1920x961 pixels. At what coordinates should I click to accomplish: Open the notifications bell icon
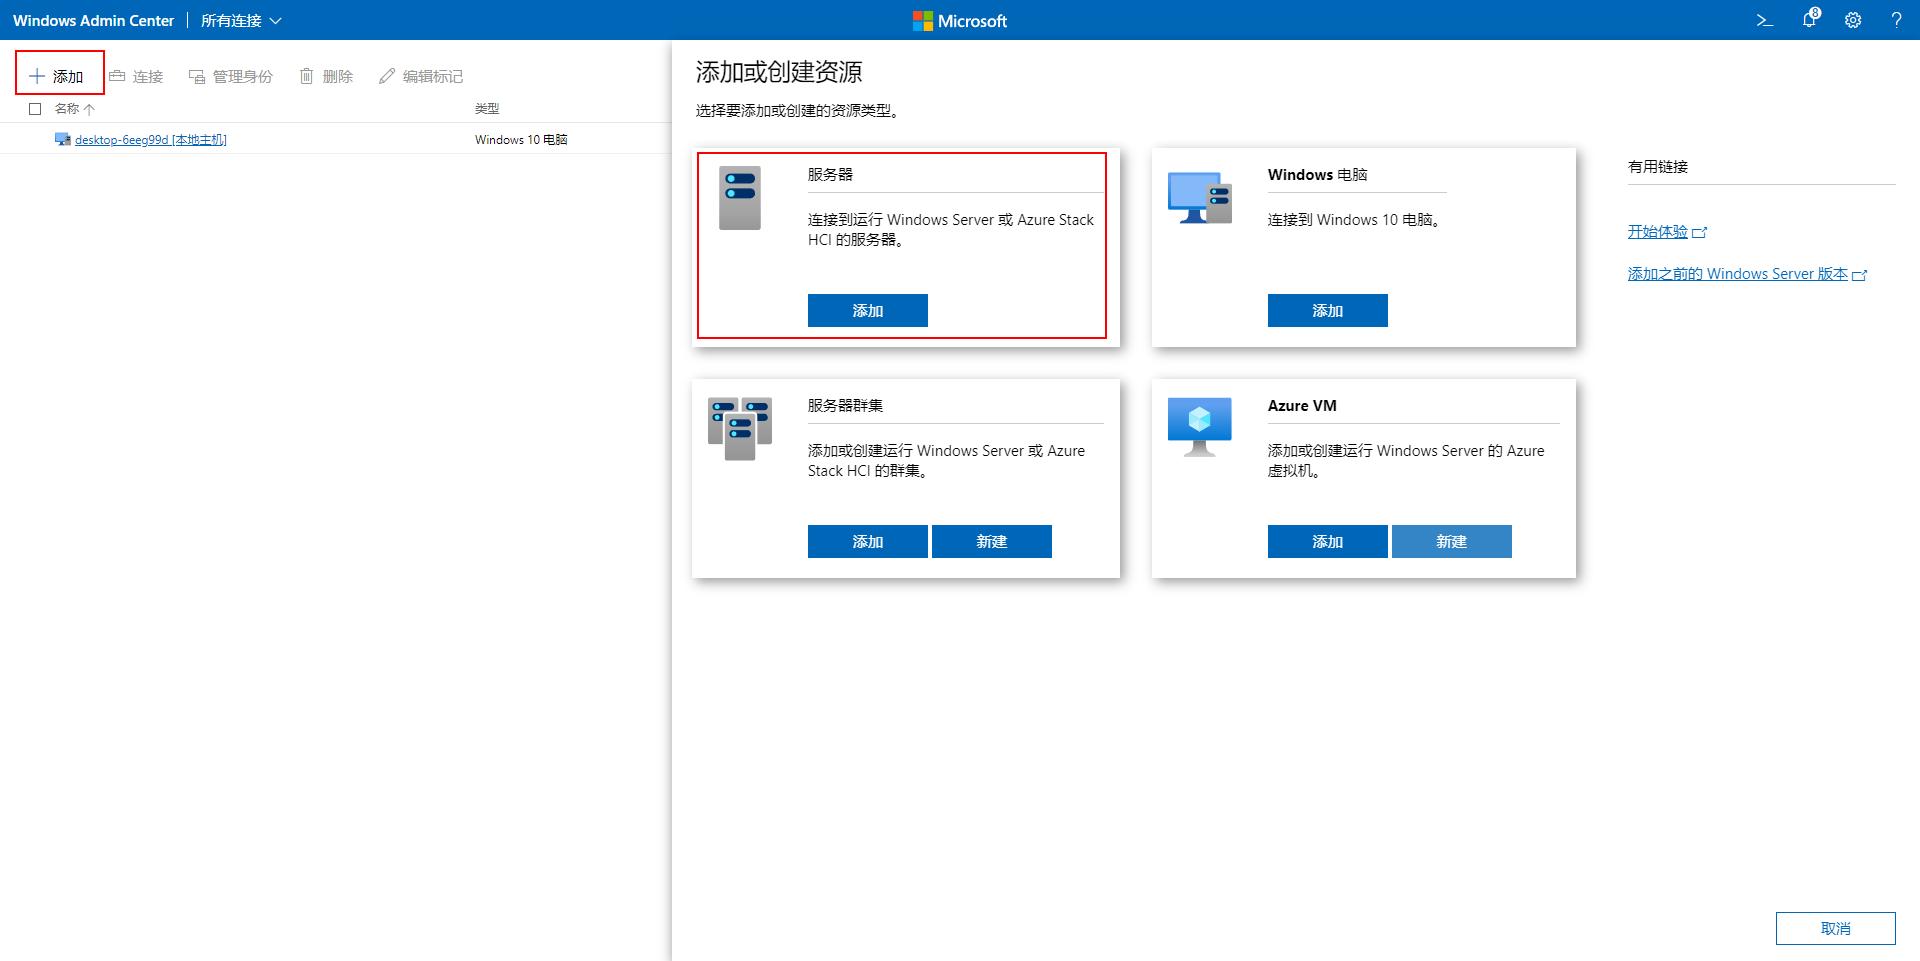tap(1810, 19)
